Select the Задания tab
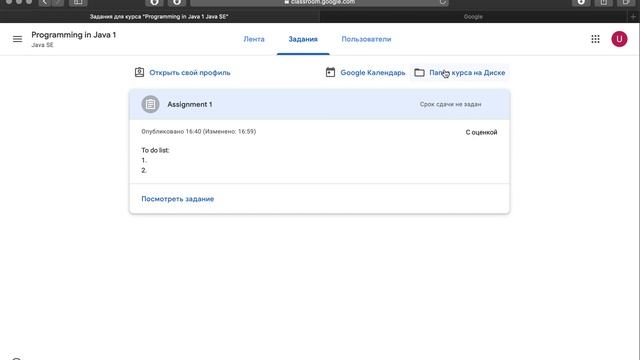 pyautogui.click(x=303, y=39)
